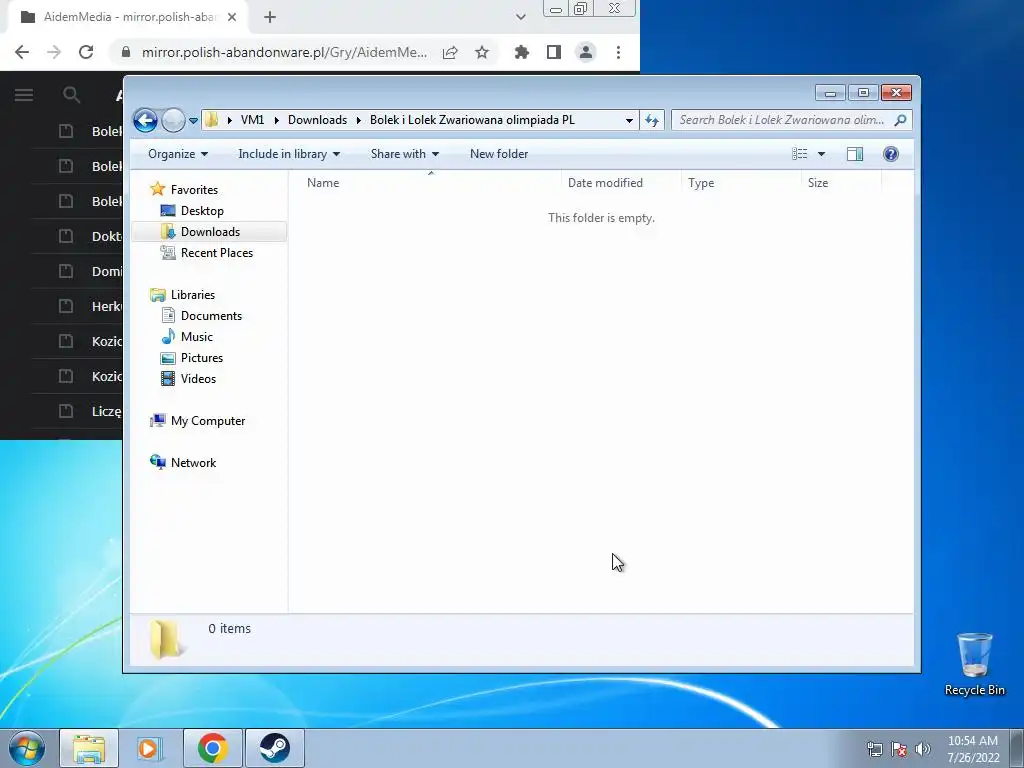Go back in Chrome browser

[22, 52]
